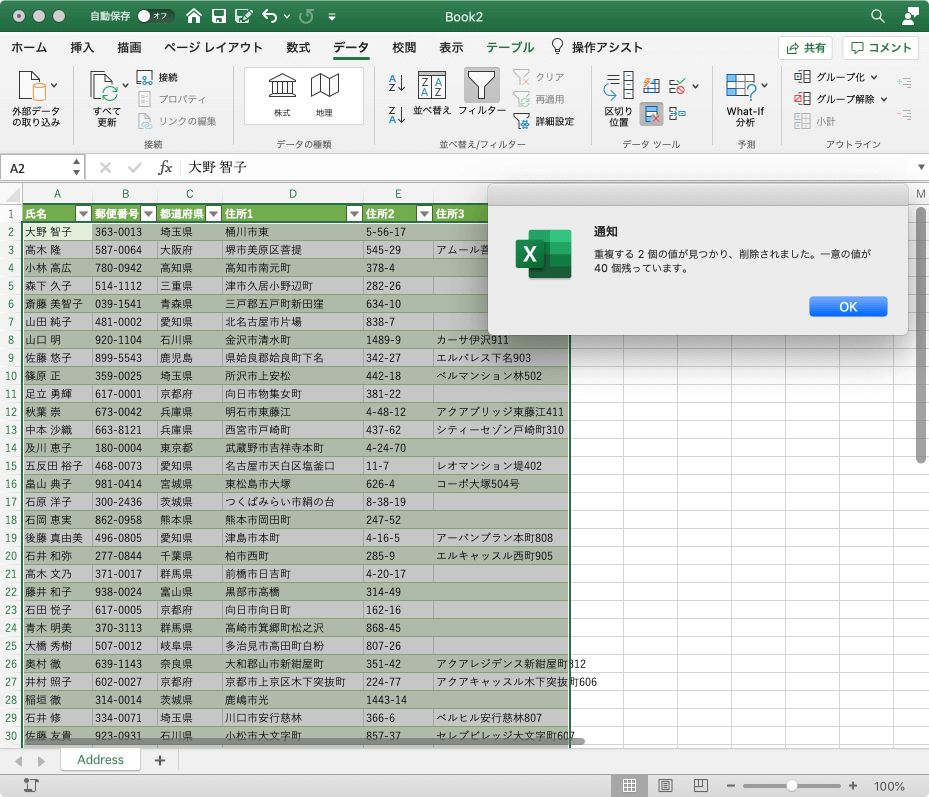Image resolution: width=929 pixels, height=797 pixels.
Task: Expand the Ungroup (グループ解除) dropdown arrow
Action: [x=884, y=99]
